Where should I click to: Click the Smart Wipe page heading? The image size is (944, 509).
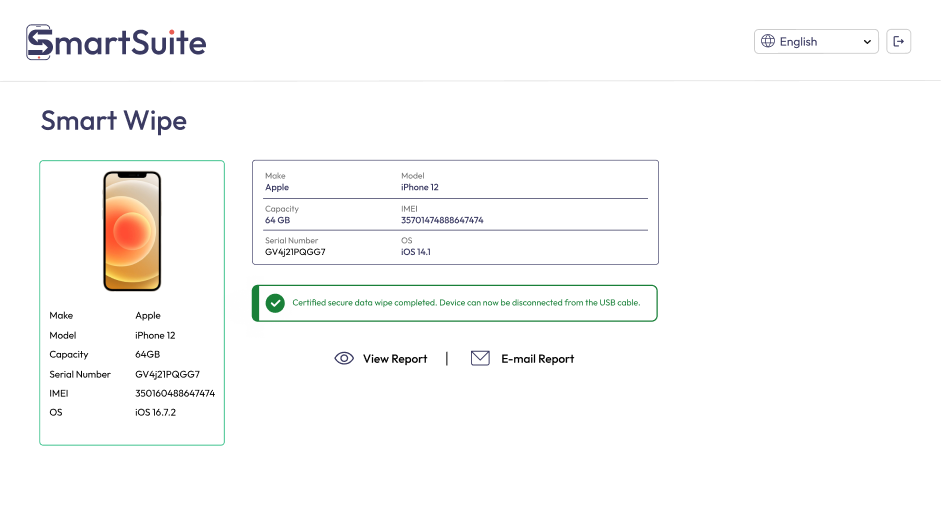click(x=113, y=121)
